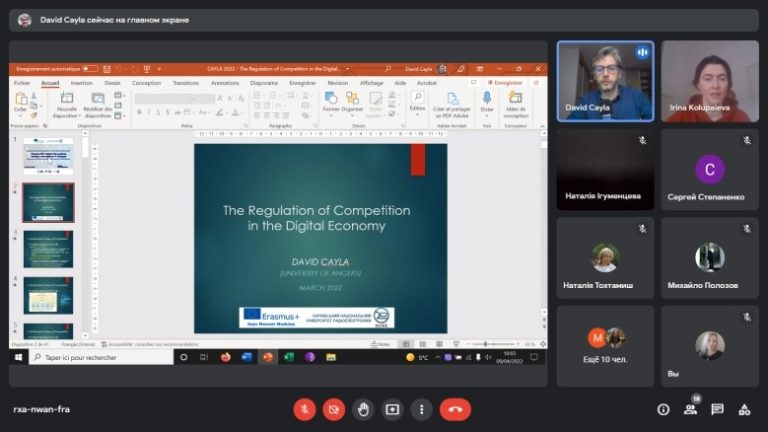Viewport: 768px width, 432px height.
Task: Click the Idées de conception icon
Action: coord(515,98)
